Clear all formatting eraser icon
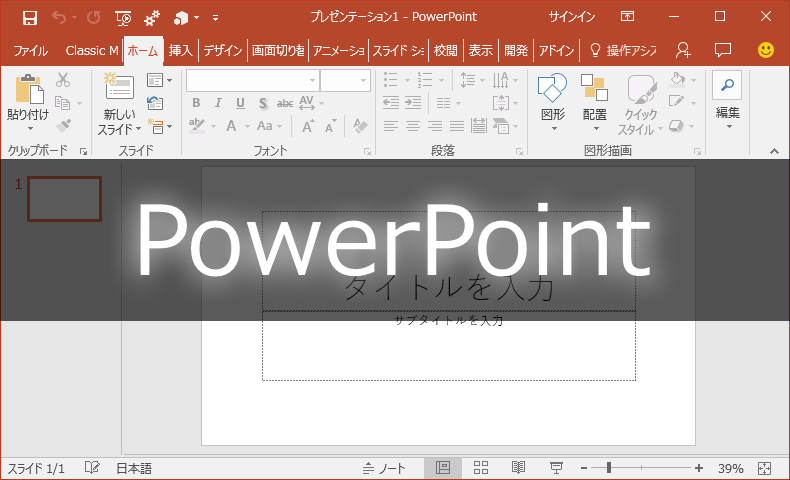Viewport: 790px width, 480px height. [360, 125]
